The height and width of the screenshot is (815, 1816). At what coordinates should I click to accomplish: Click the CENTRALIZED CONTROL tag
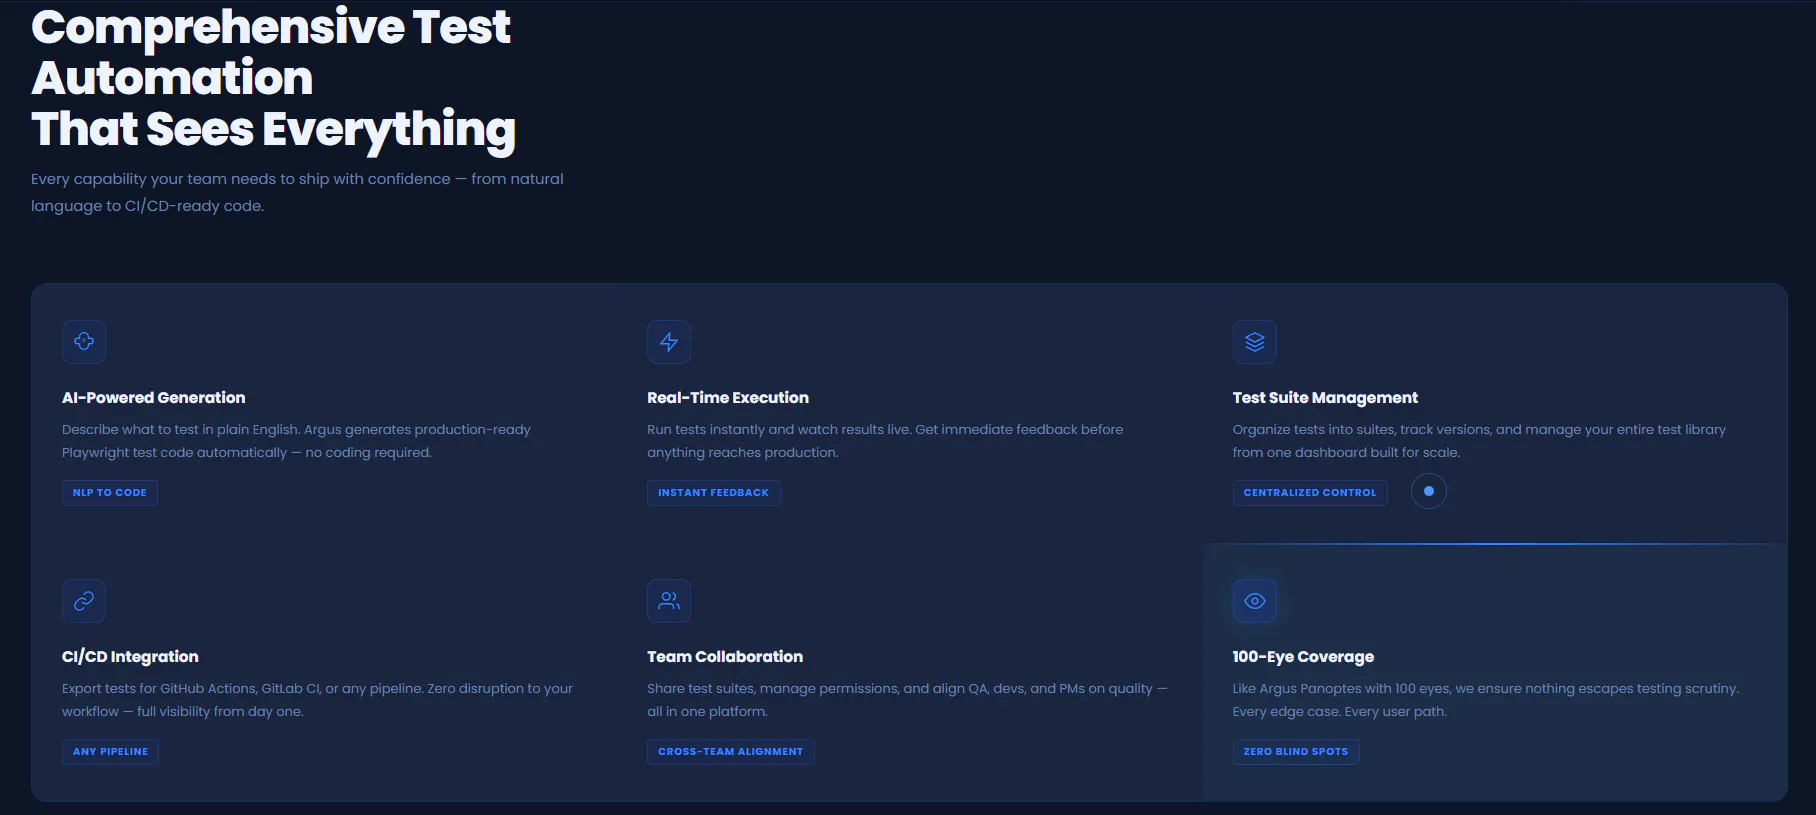[x=1310, y=493]
